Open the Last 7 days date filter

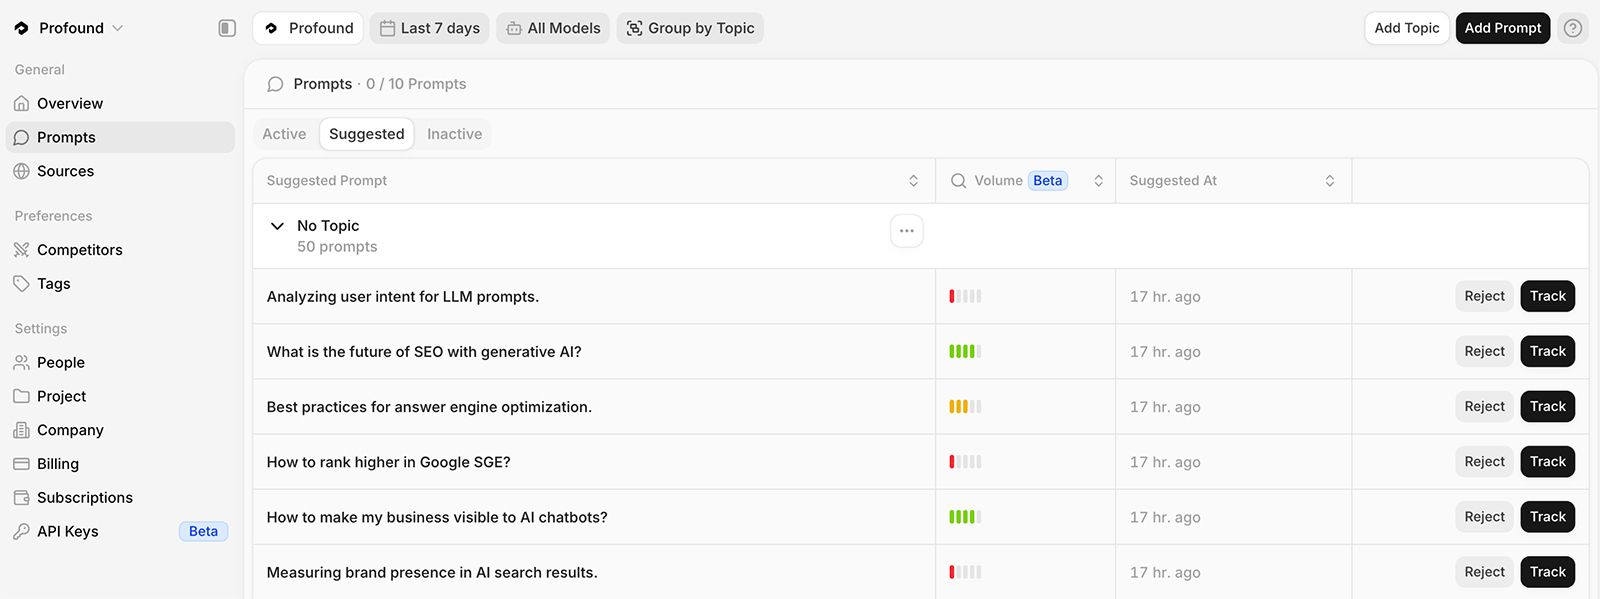coord(429,28)
